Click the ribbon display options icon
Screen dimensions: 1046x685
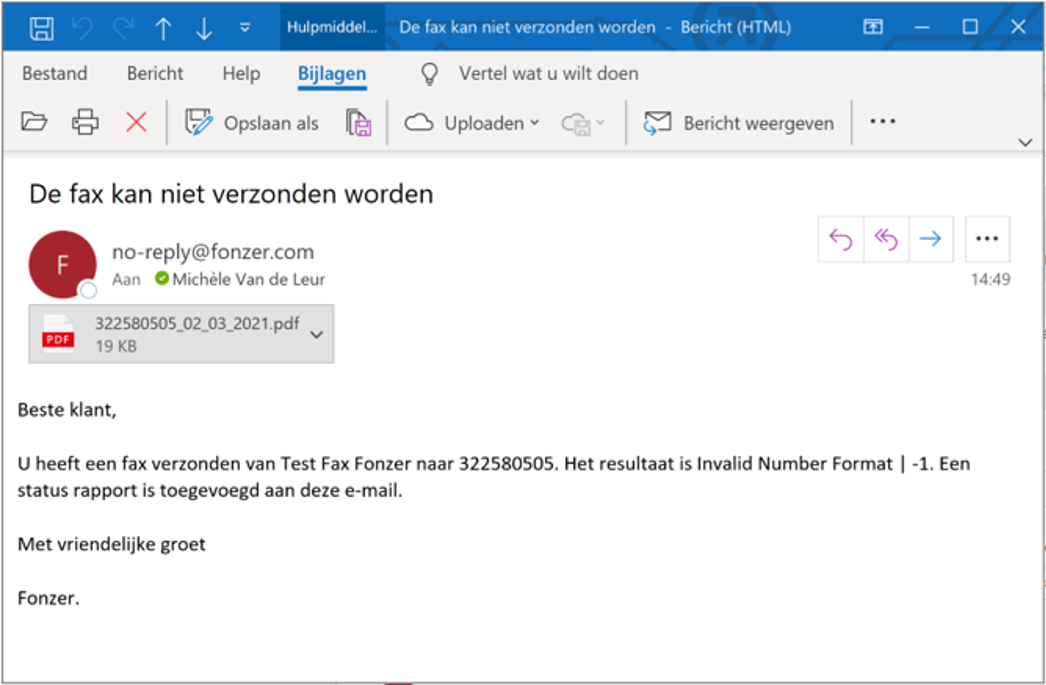873,27
